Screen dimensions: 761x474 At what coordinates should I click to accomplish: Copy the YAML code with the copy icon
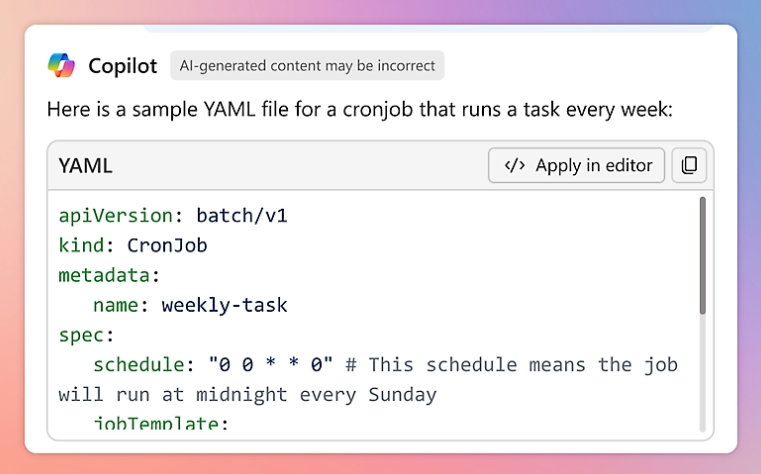tap(689, 166)
